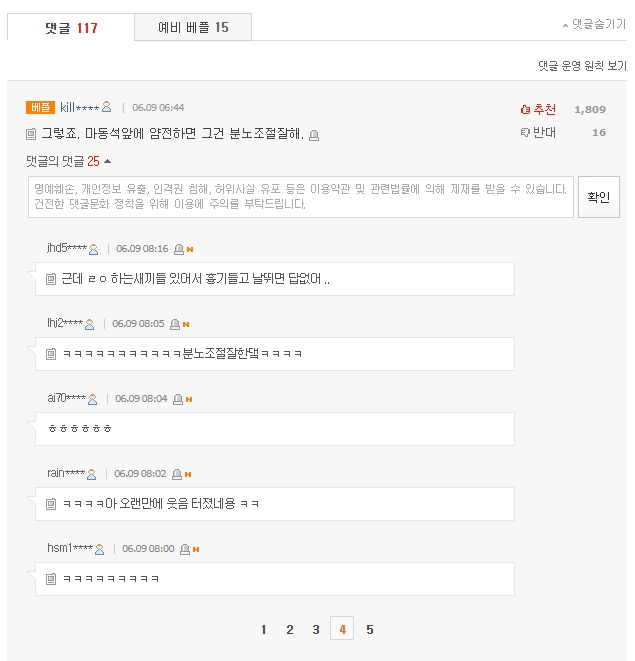This screenshot has height=661, width=635.
Task: Collapse the 댓글의 댓글 25 replies list
Action: (68, 161)
